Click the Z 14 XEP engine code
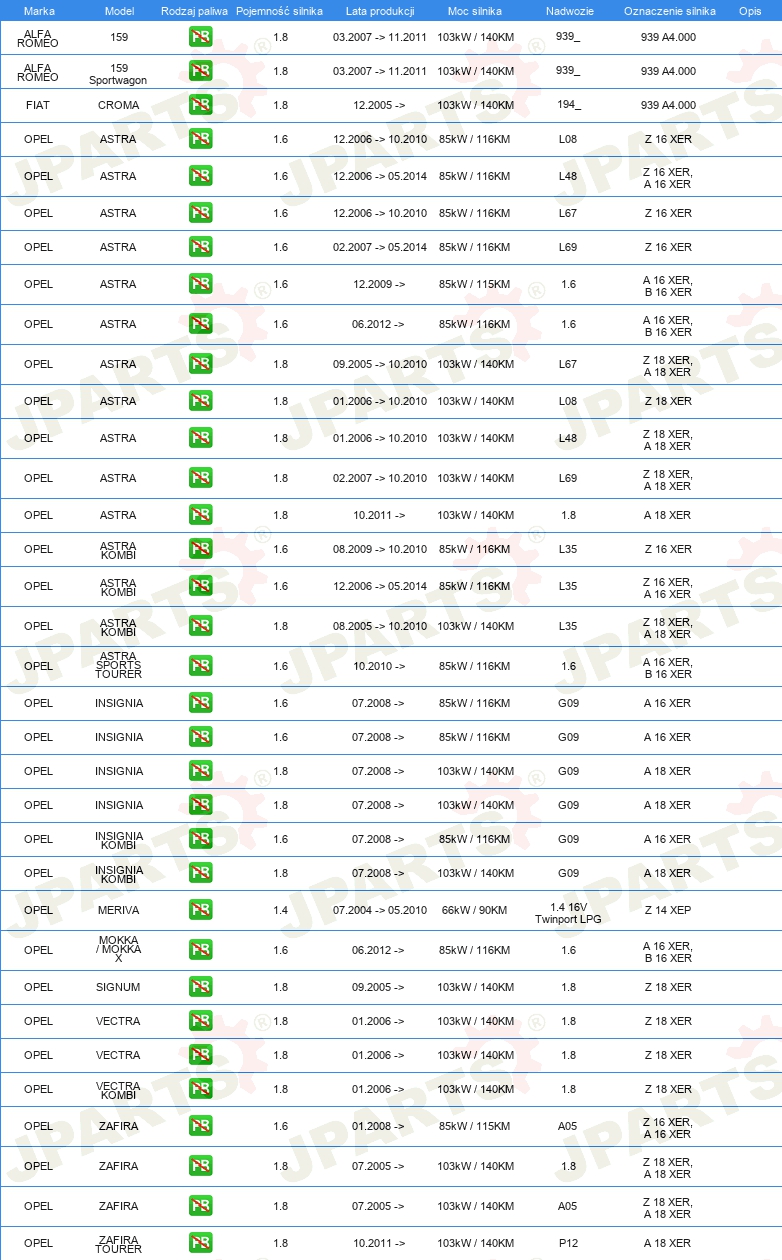This screenshot has height=1260, width=782. pos(668,910)
